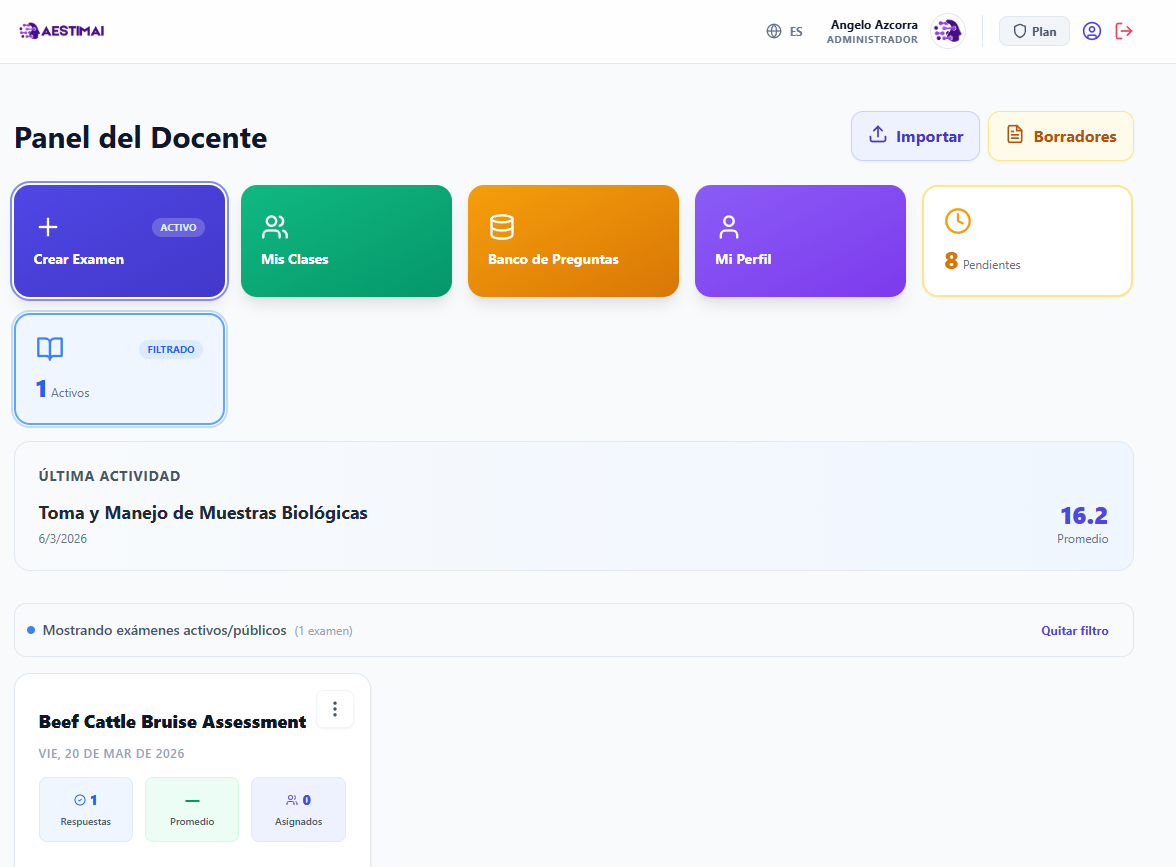
Task: Click VIE, 20 DE MAR DE 2026 date
Action: 112,754
